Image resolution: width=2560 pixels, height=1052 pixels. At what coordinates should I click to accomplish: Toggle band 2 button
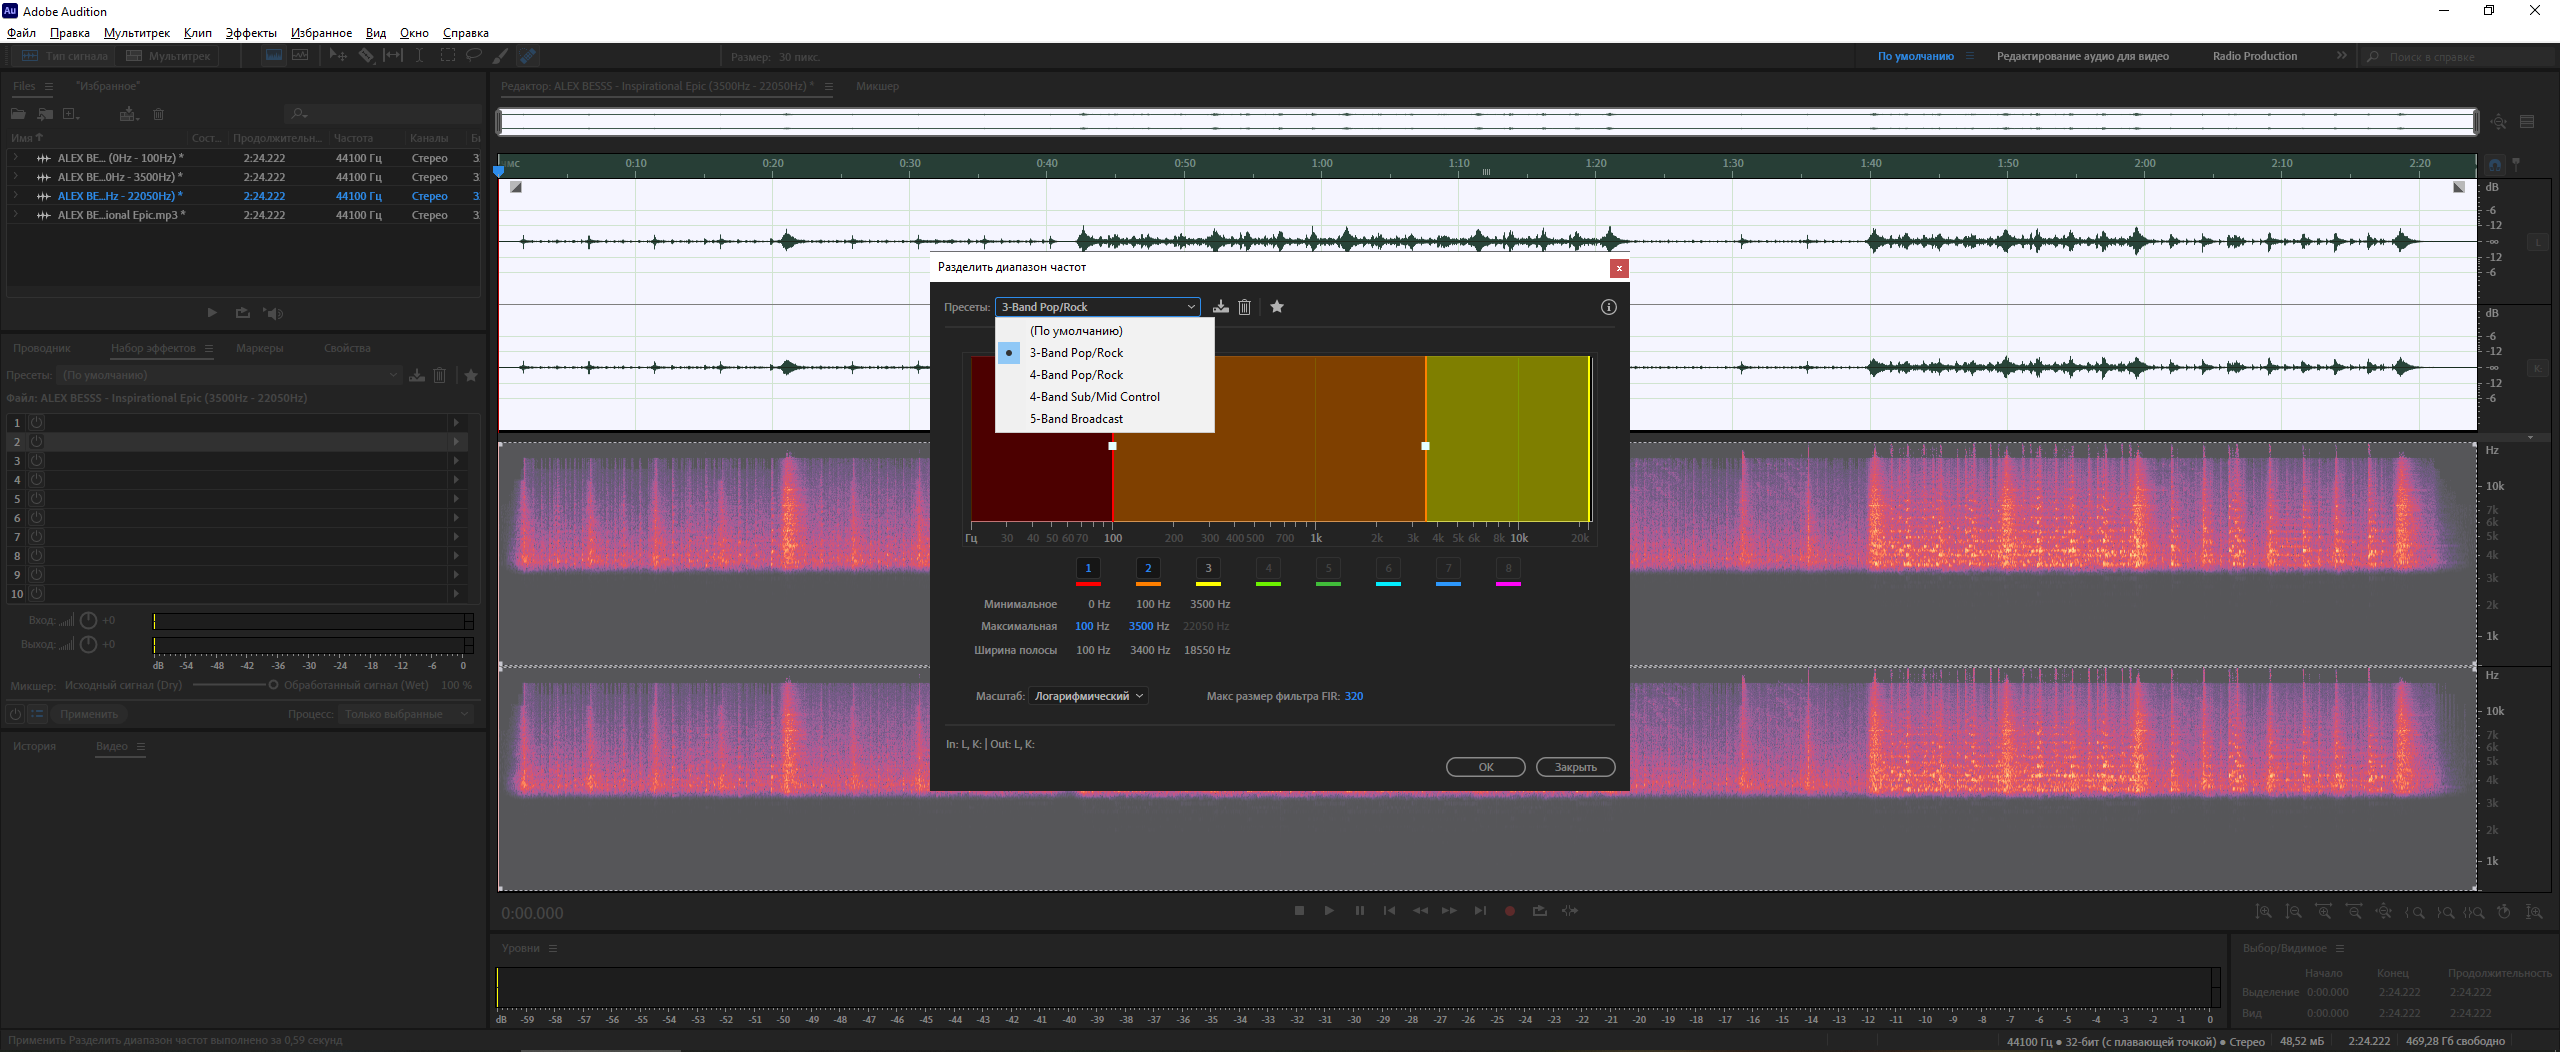[1148, 568]
